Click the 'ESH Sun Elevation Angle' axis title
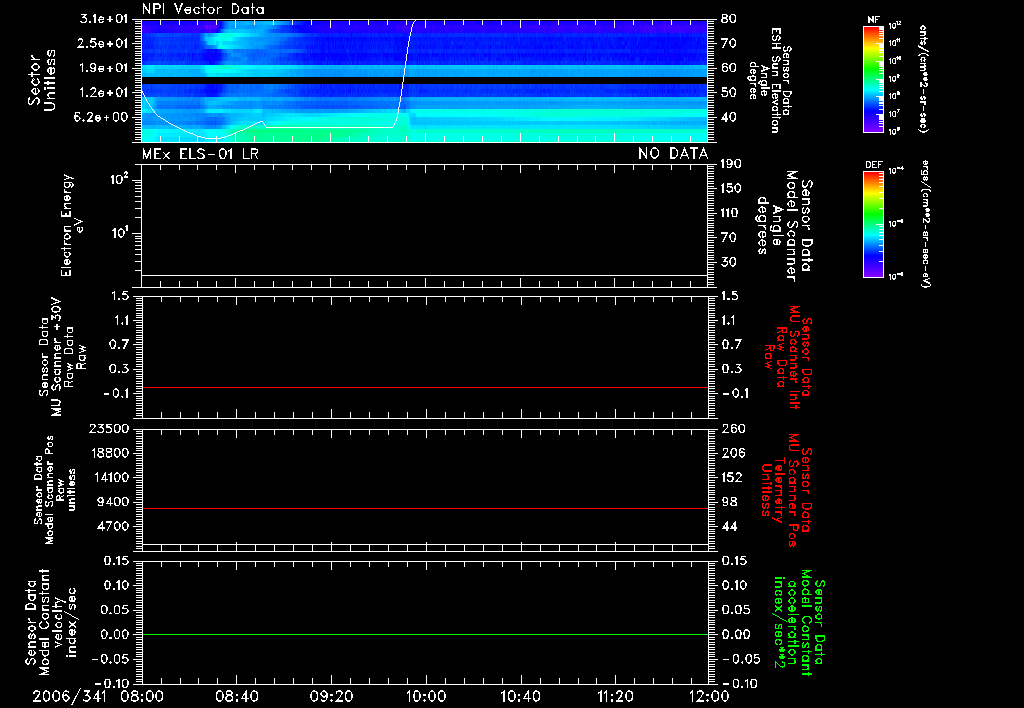 769,80
